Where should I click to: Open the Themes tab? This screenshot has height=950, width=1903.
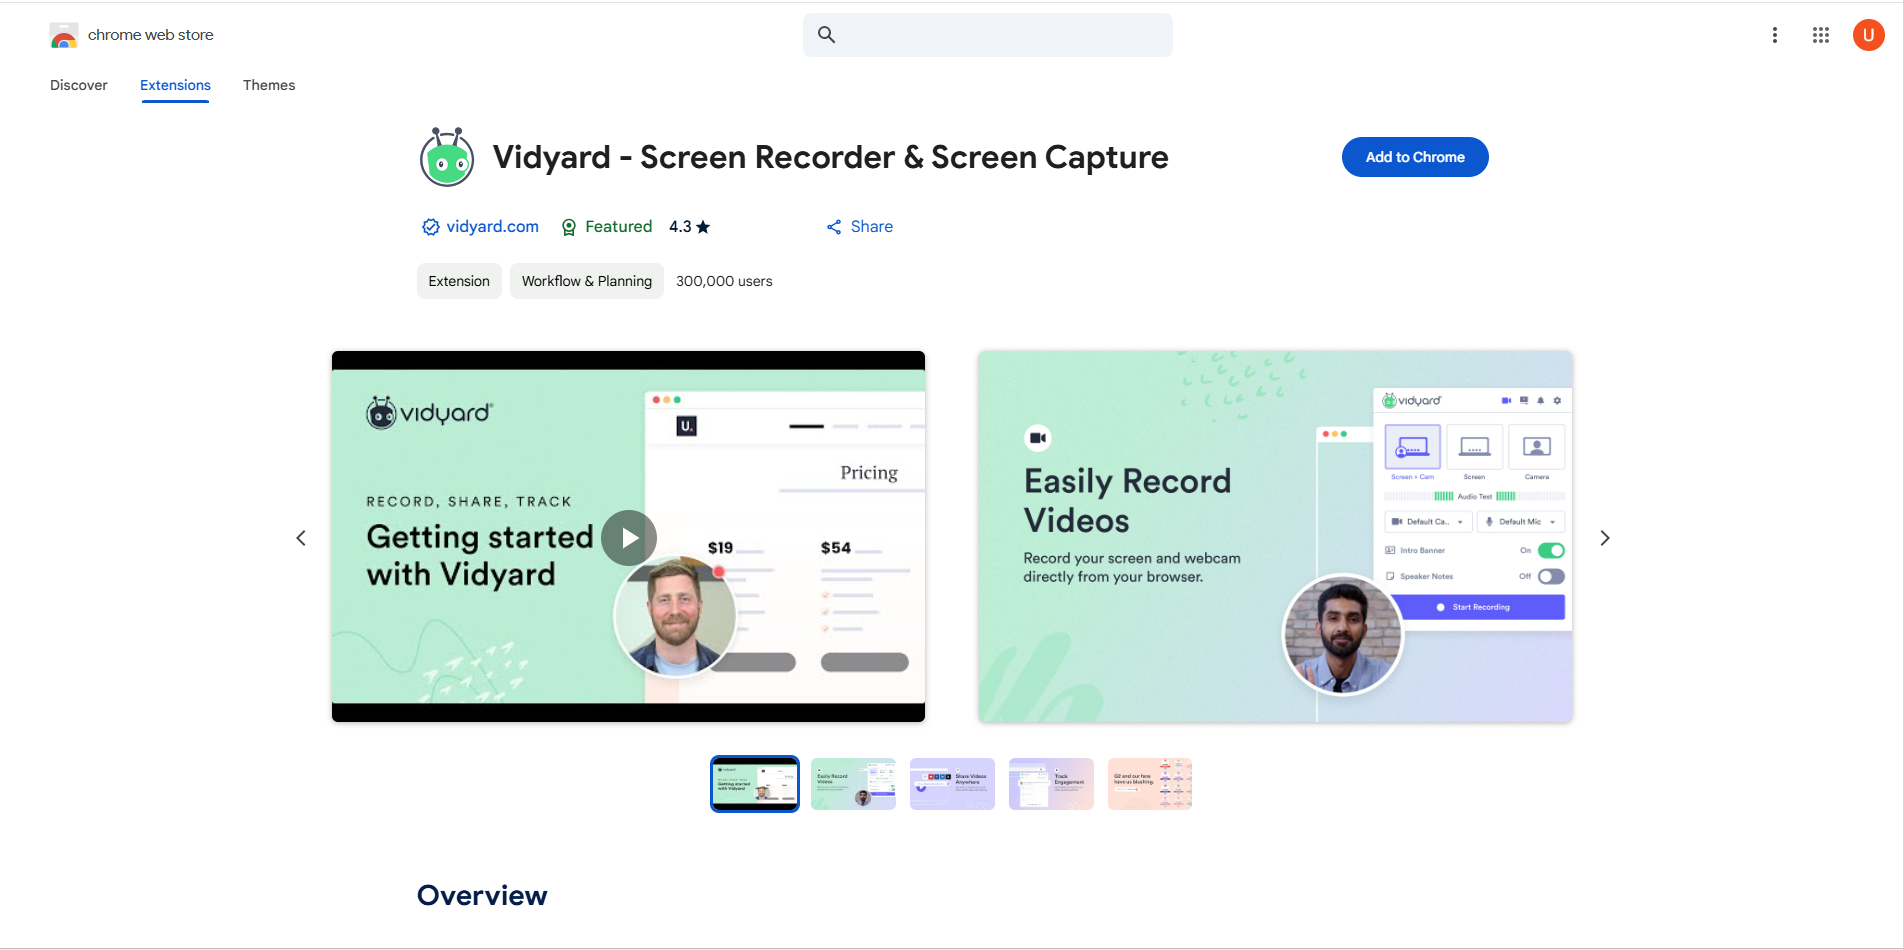pos(269,85)
